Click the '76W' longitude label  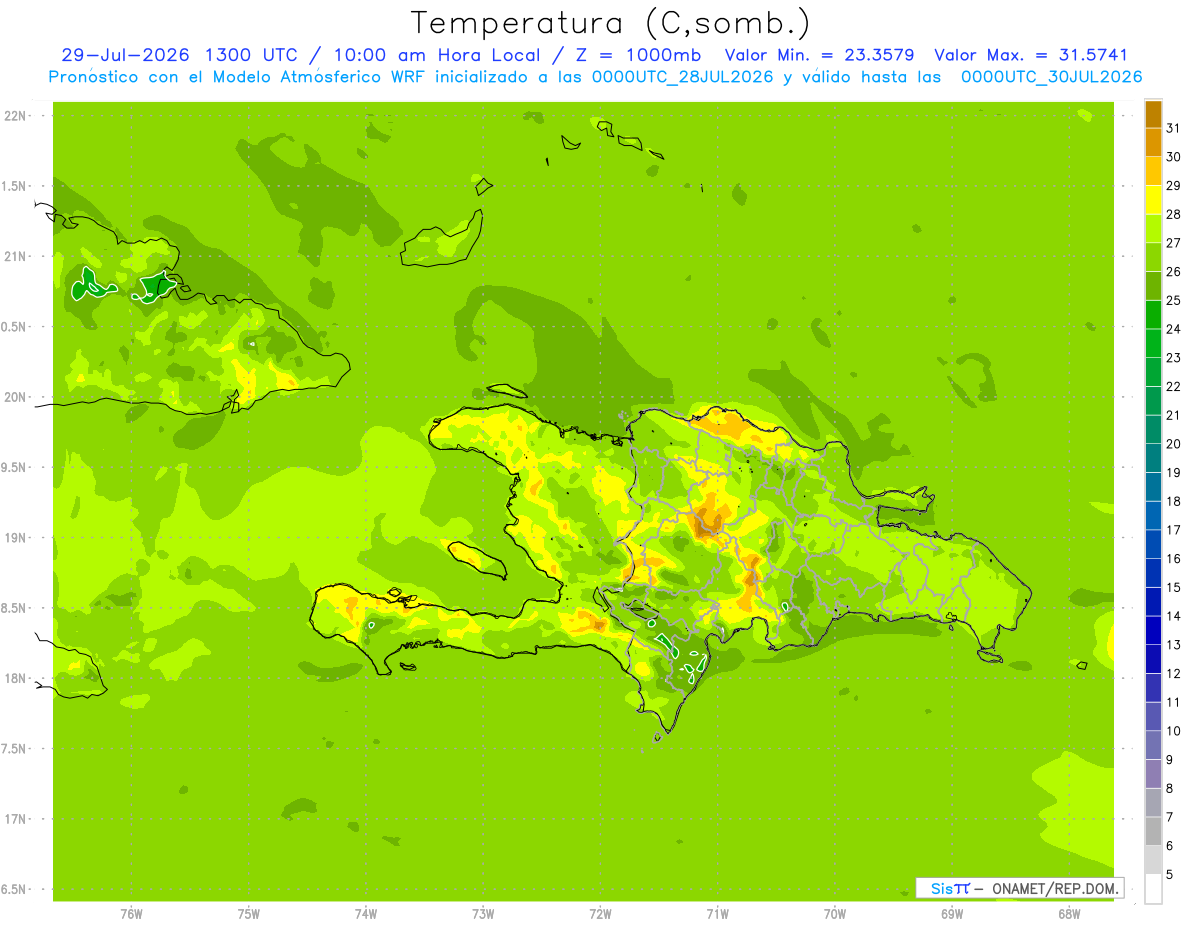click(131, 914)
